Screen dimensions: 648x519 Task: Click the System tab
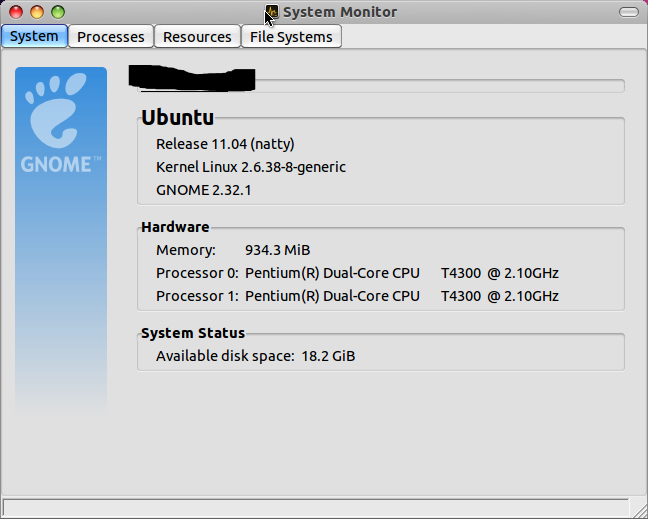pos(34,36)
